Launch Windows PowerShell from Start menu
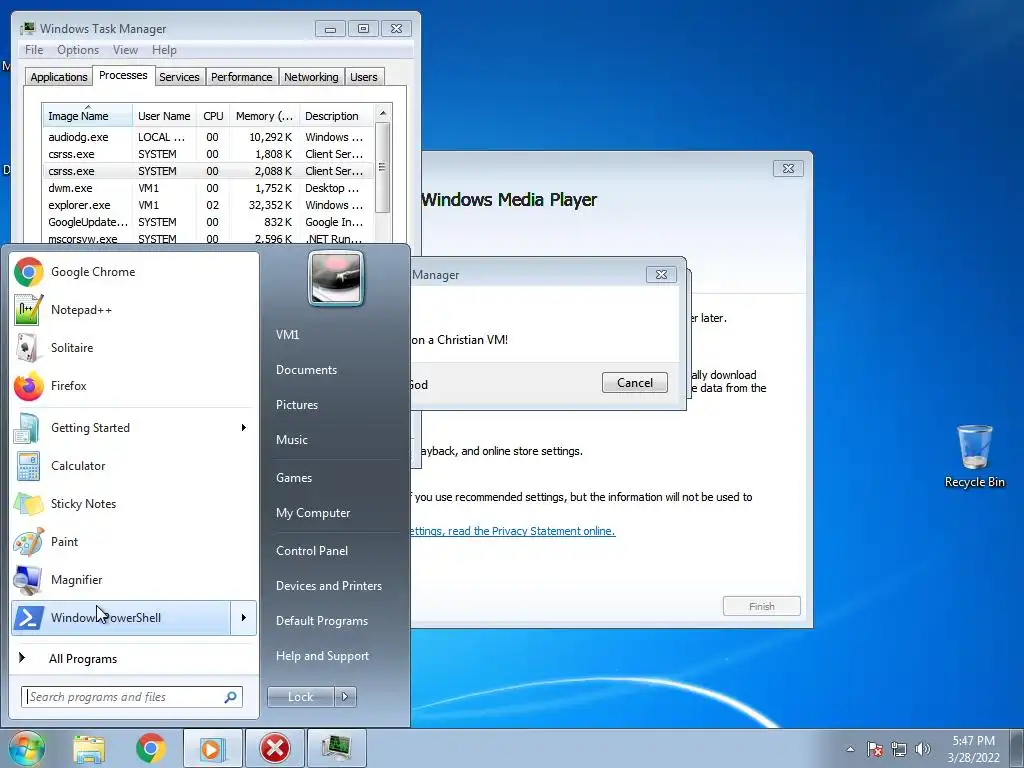The width and height of the screenshot is (1024, 768). pyautogui.click(x=121, y=618)
